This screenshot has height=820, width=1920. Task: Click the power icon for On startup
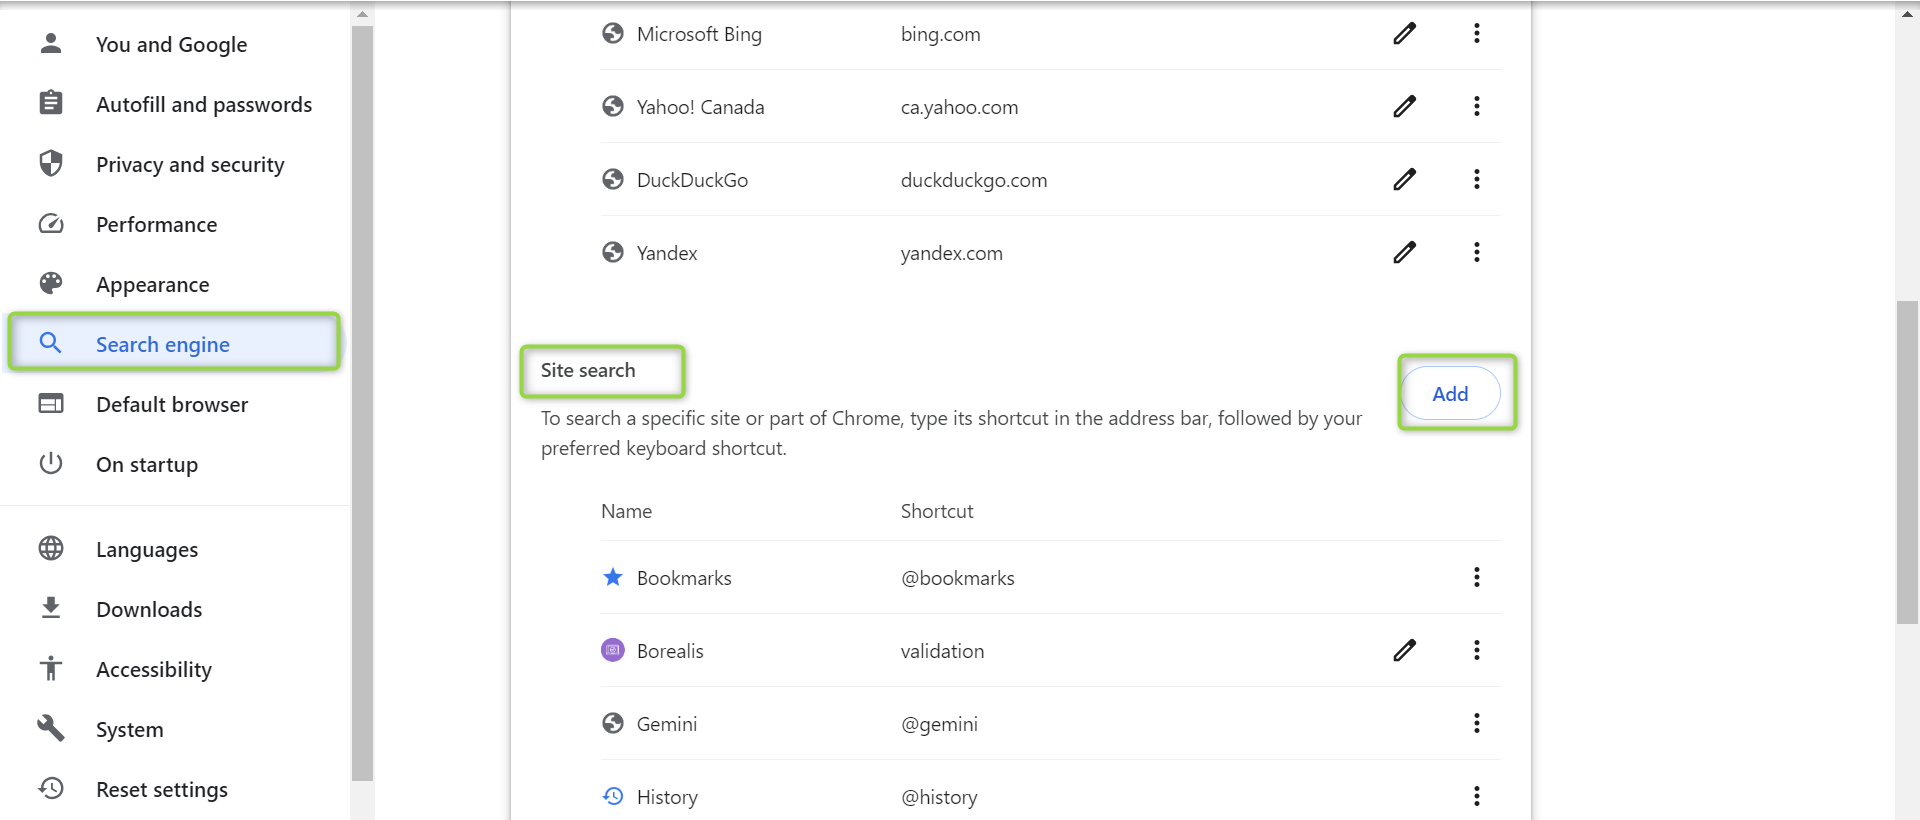tap(51, 464)
